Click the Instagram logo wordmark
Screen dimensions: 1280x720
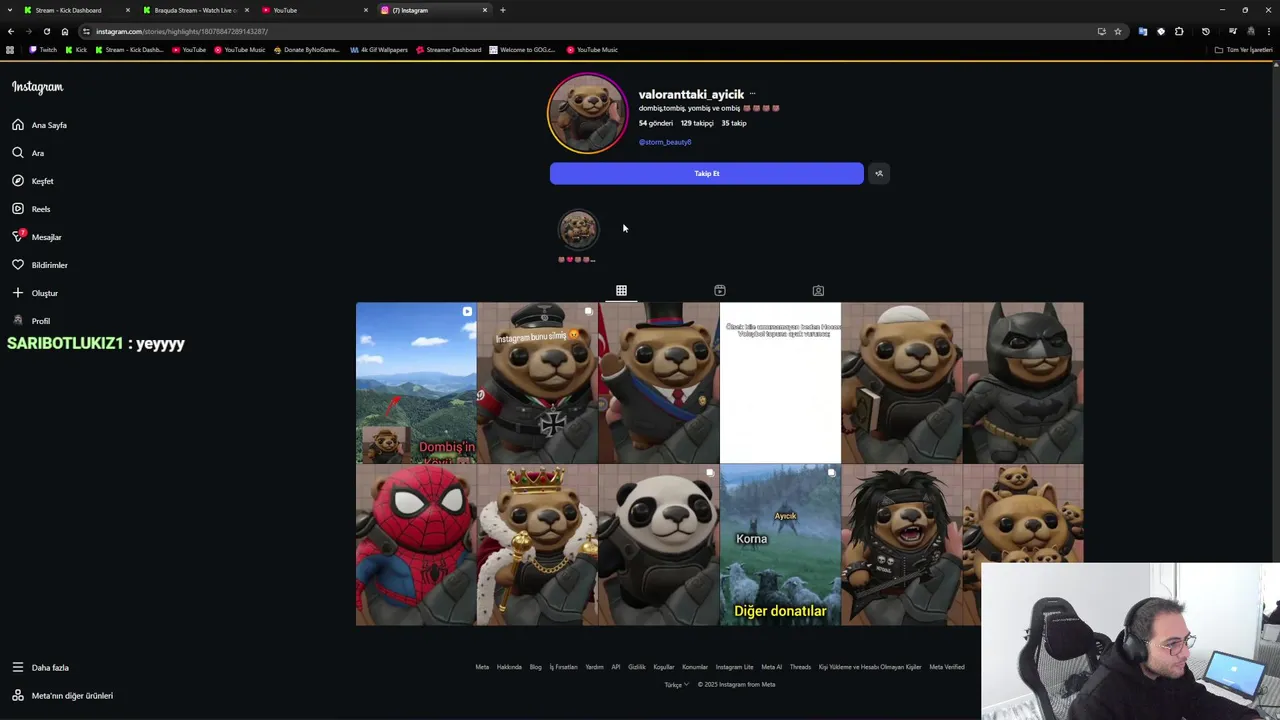pos(37,87)
